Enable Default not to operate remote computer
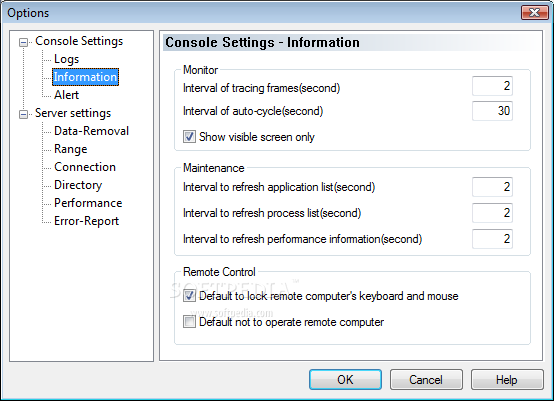Viewport: 554px width, 401px height. (189, 322)
